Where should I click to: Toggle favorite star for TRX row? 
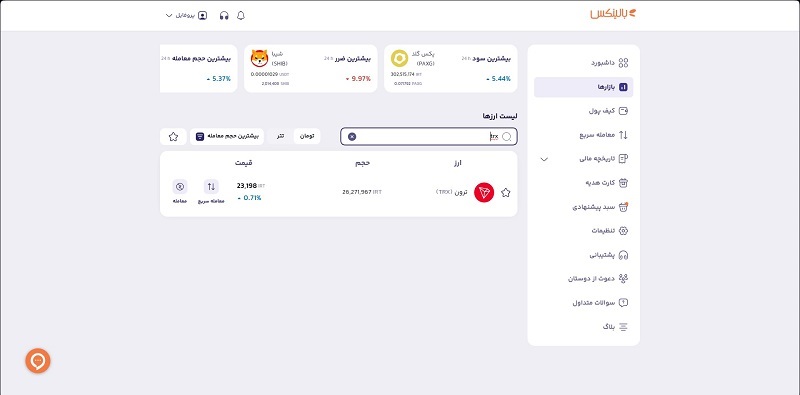[506, 192]
